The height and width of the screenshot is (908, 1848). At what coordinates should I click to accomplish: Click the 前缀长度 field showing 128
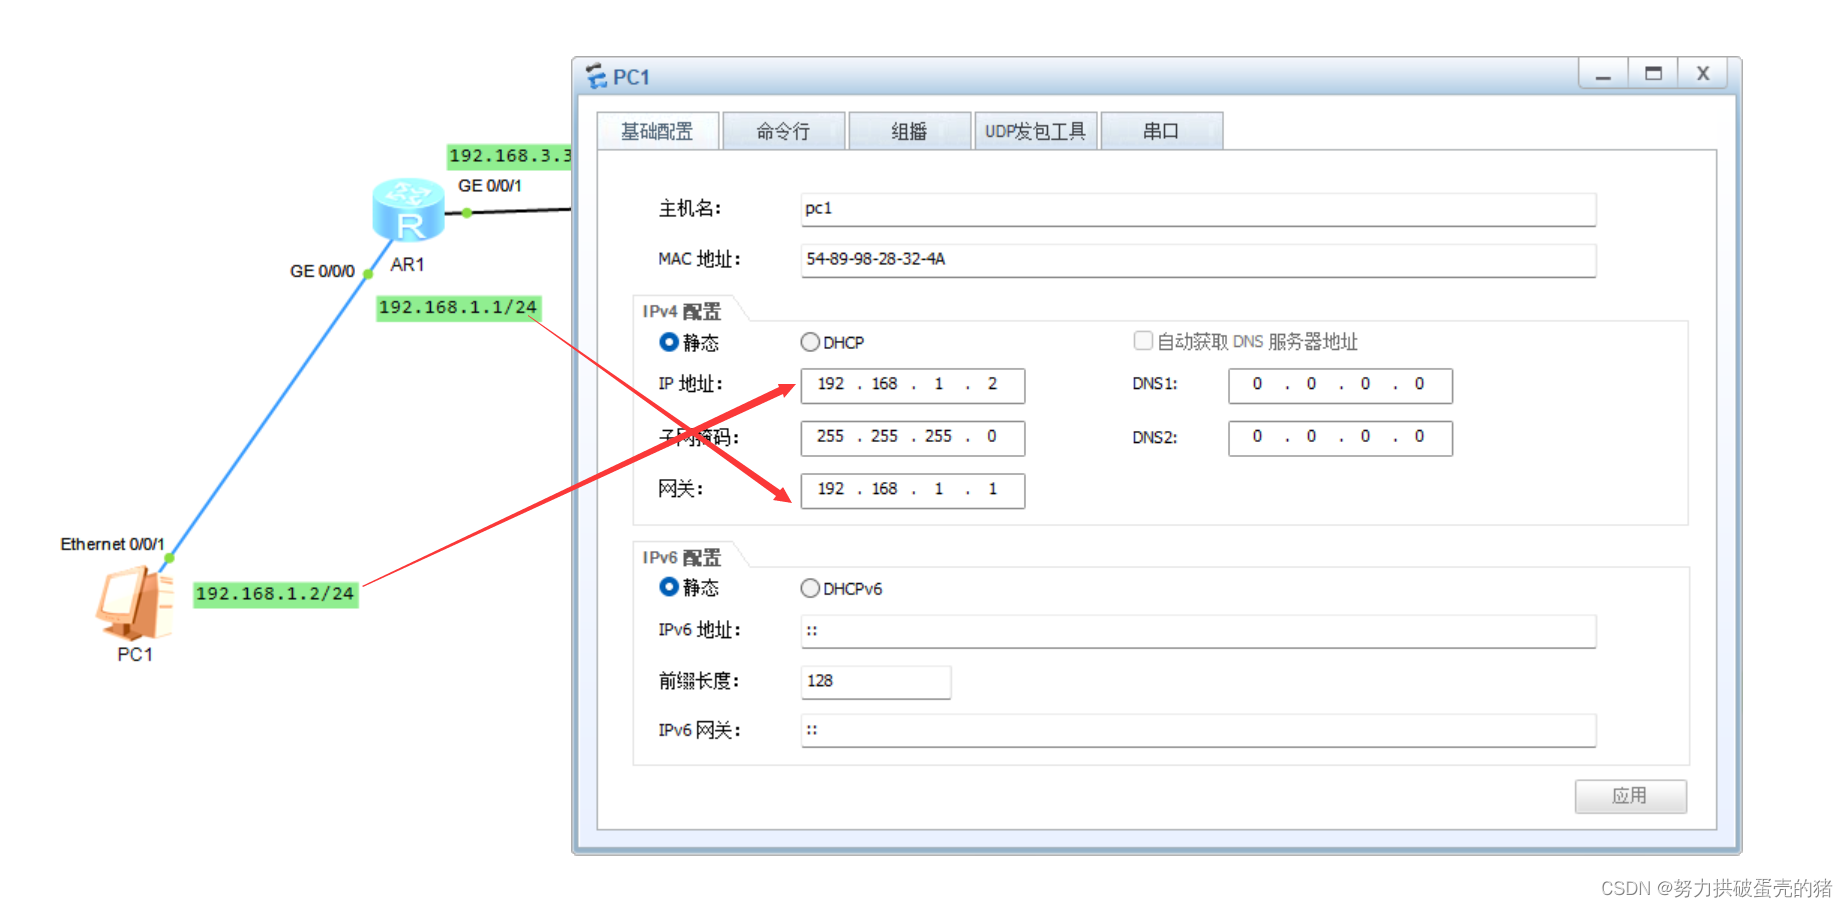coord(875,681)
